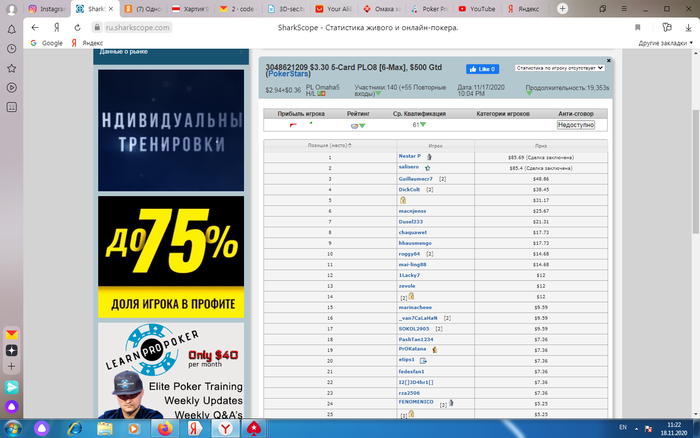Screen dimensions: 700x438
Task: Open notifications bell in sidebar
Action: point(12,29)
